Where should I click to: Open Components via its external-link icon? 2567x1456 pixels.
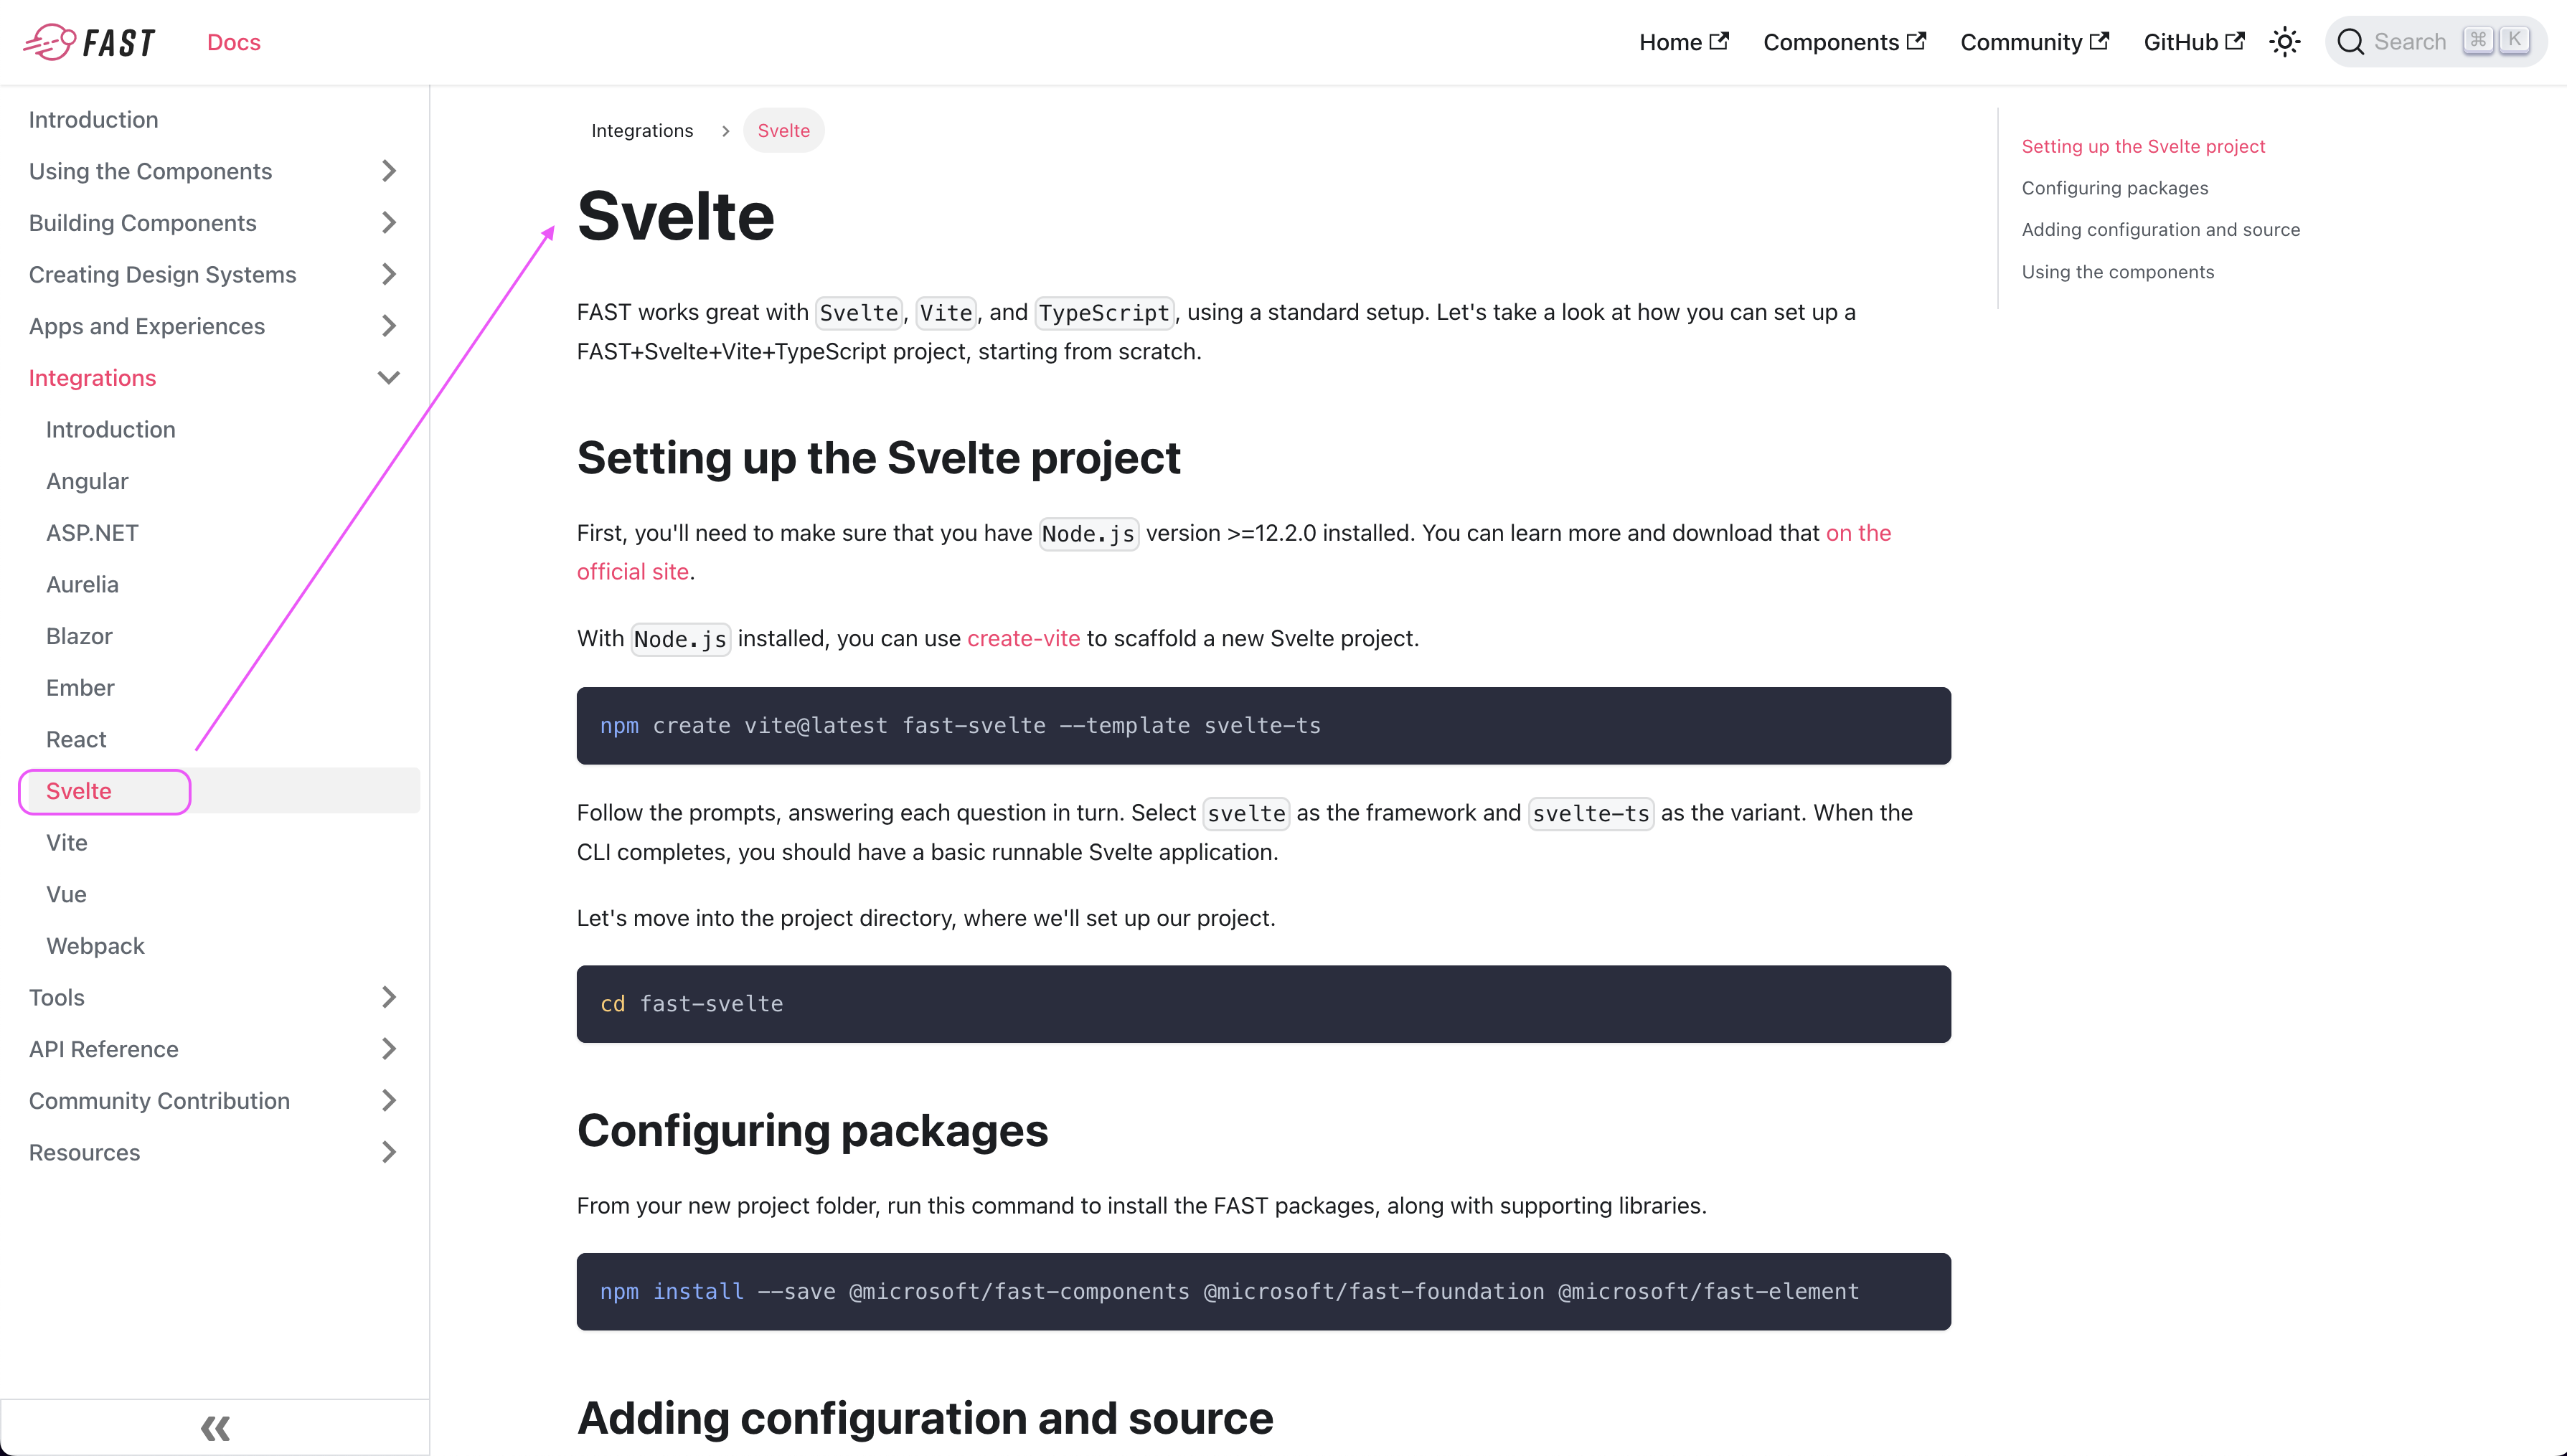pos(1917,40)
